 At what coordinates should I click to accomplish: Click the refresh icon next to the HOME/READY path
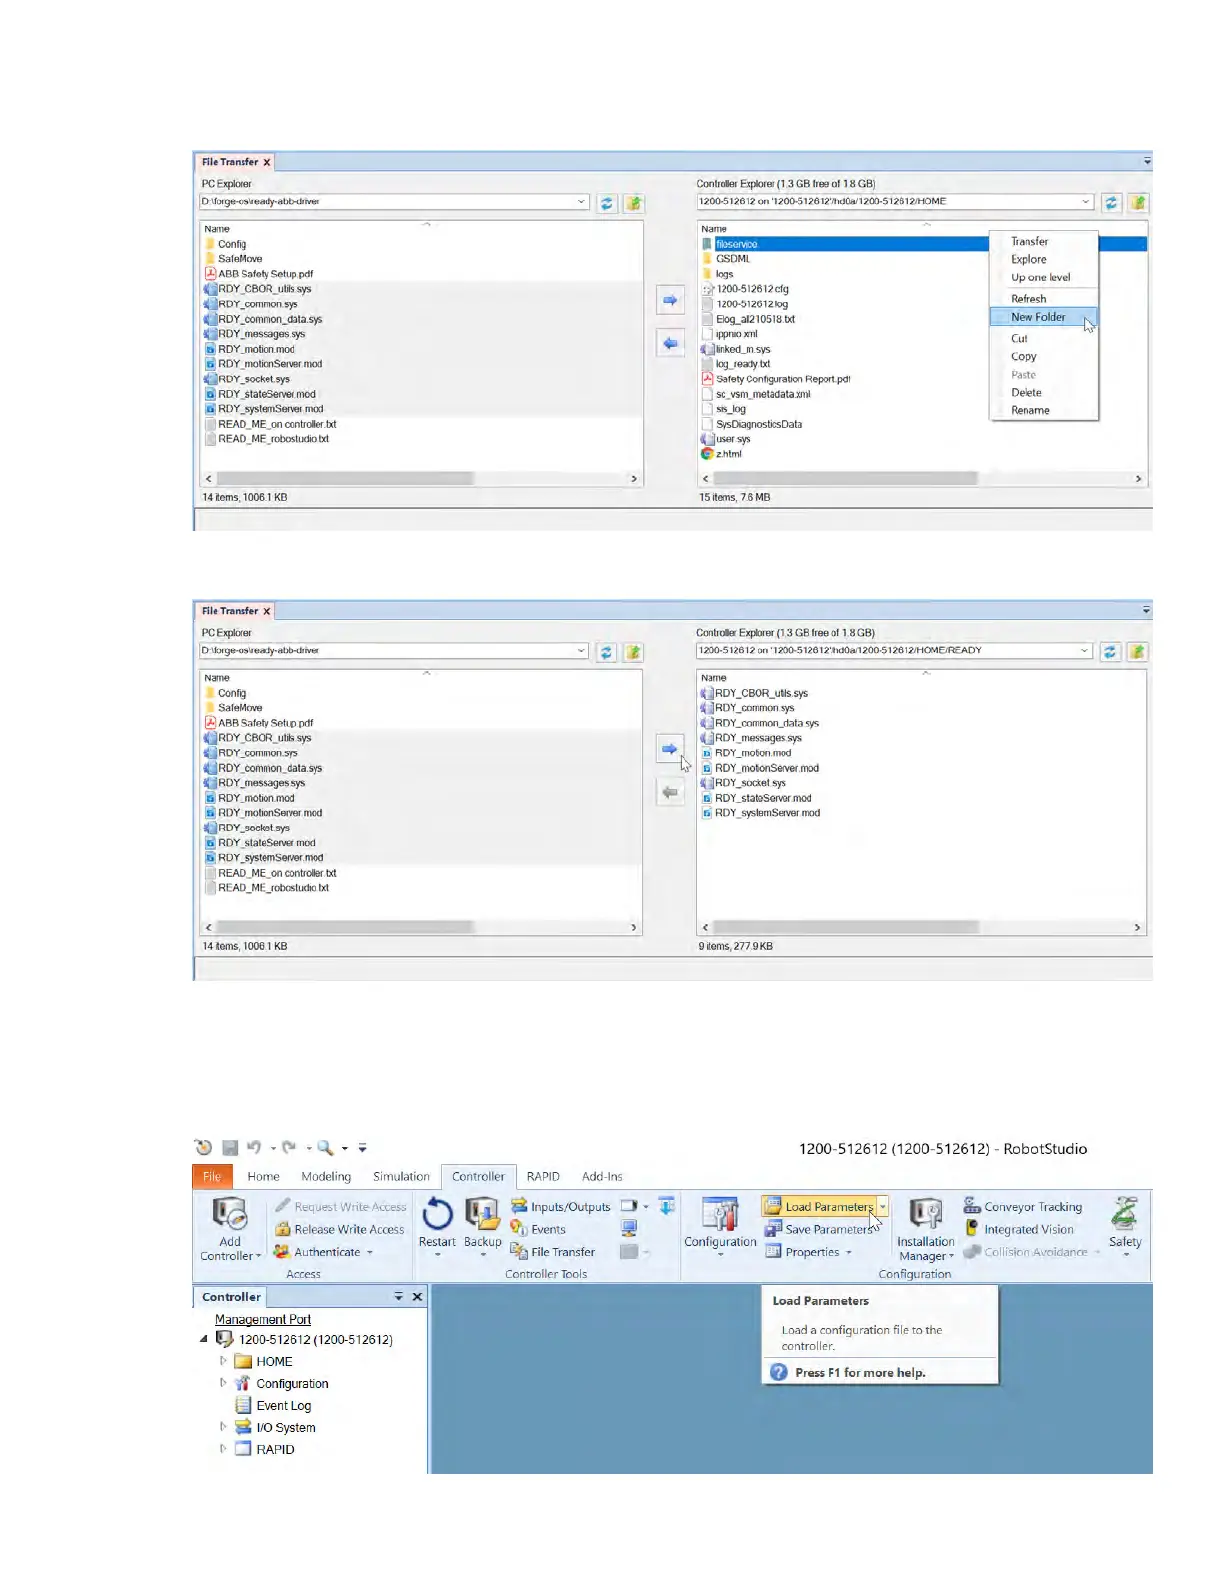click(1110, 652)
